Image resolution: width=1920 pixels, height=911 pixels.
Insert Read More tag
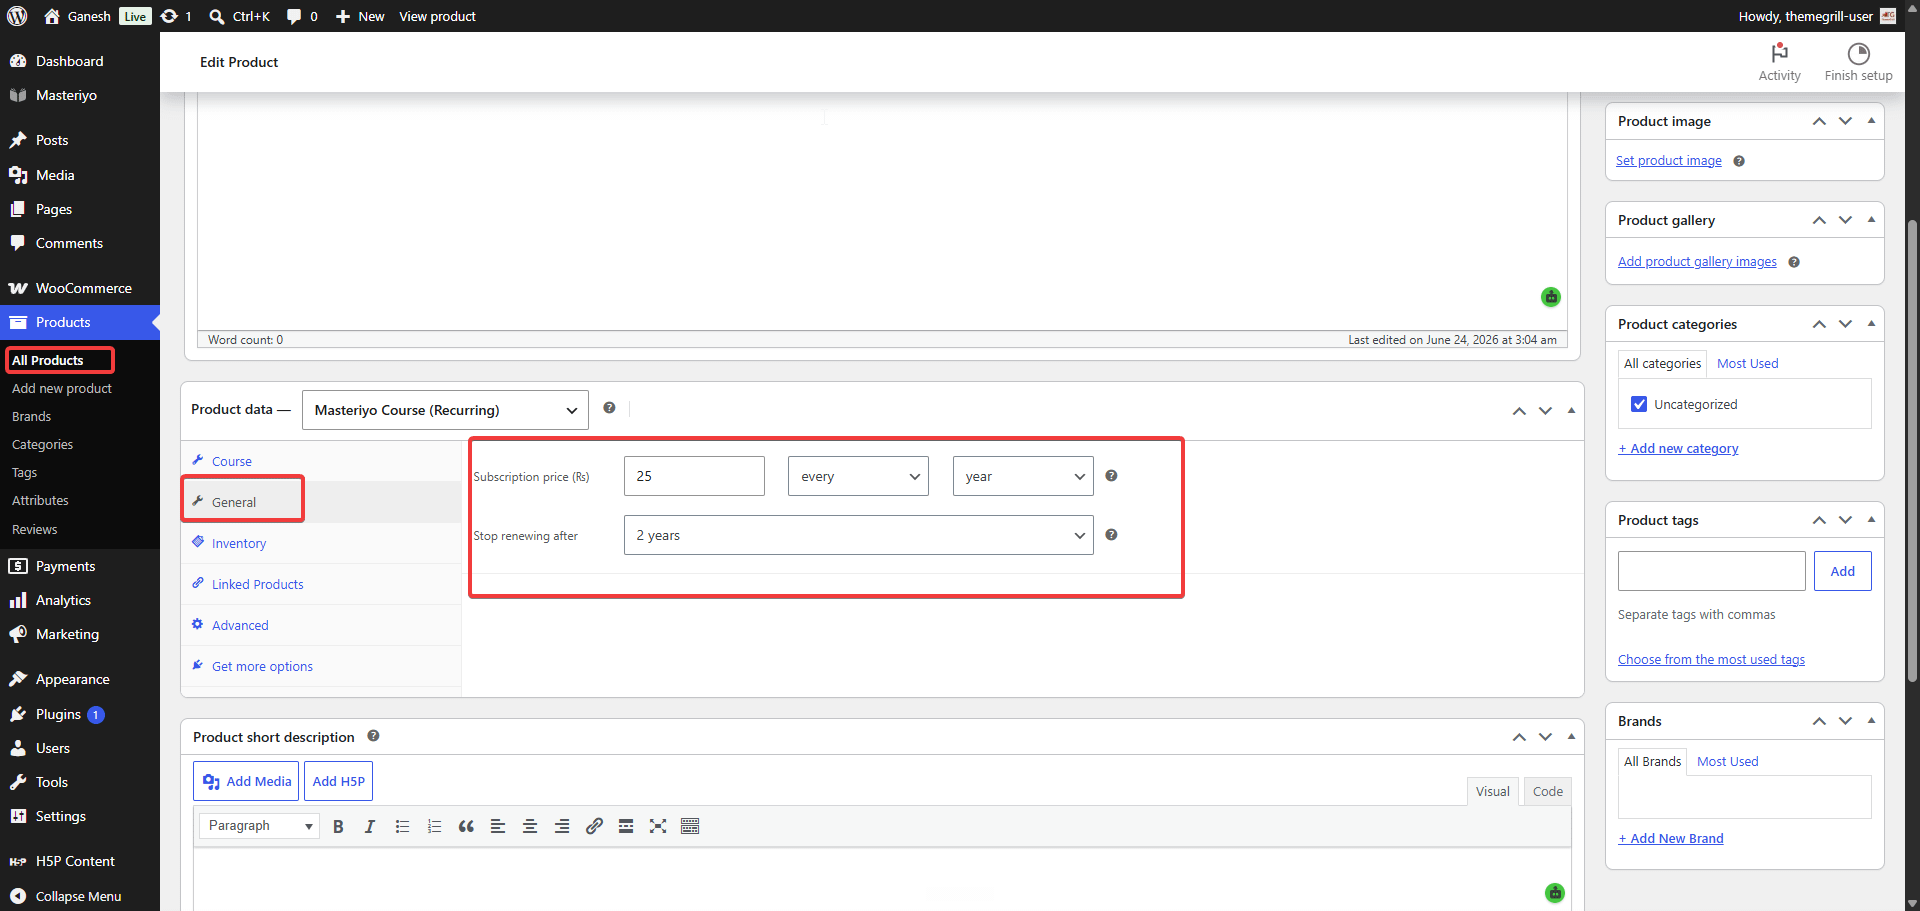626,826
